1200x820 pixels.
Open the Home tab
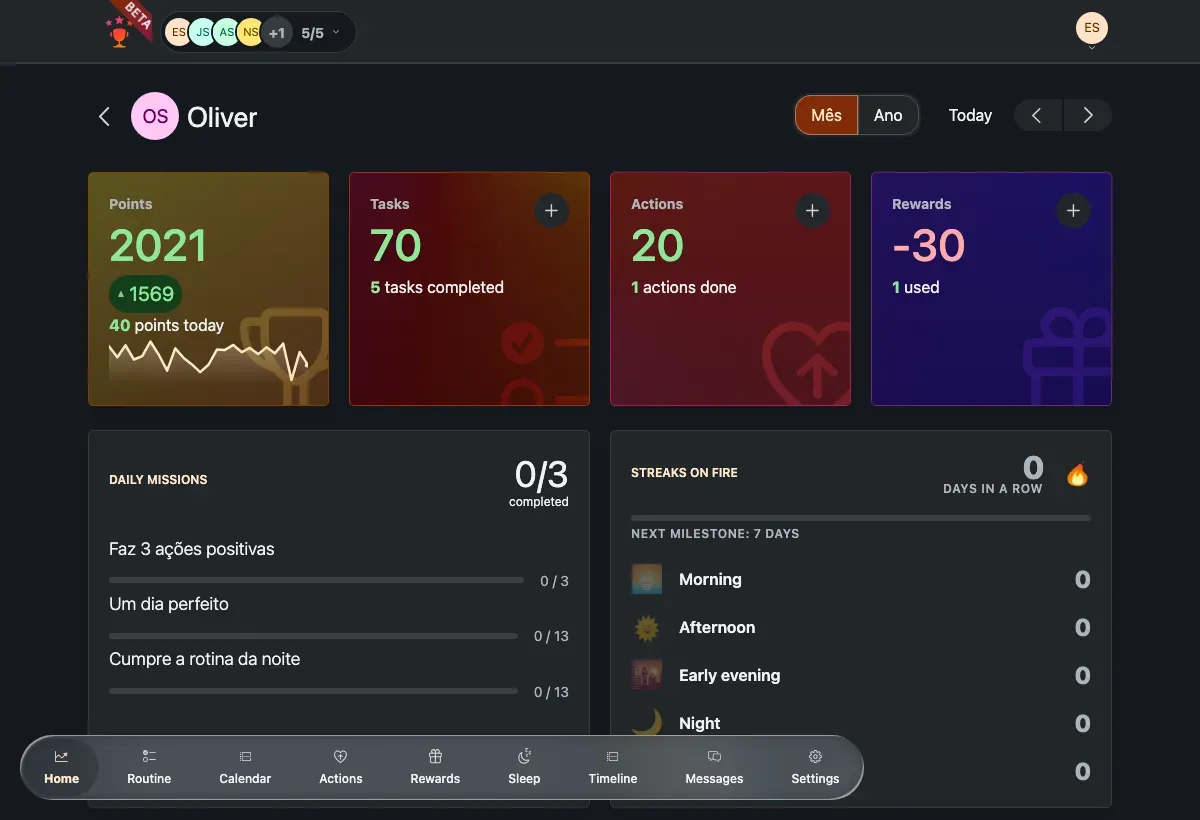coord(61,767)
